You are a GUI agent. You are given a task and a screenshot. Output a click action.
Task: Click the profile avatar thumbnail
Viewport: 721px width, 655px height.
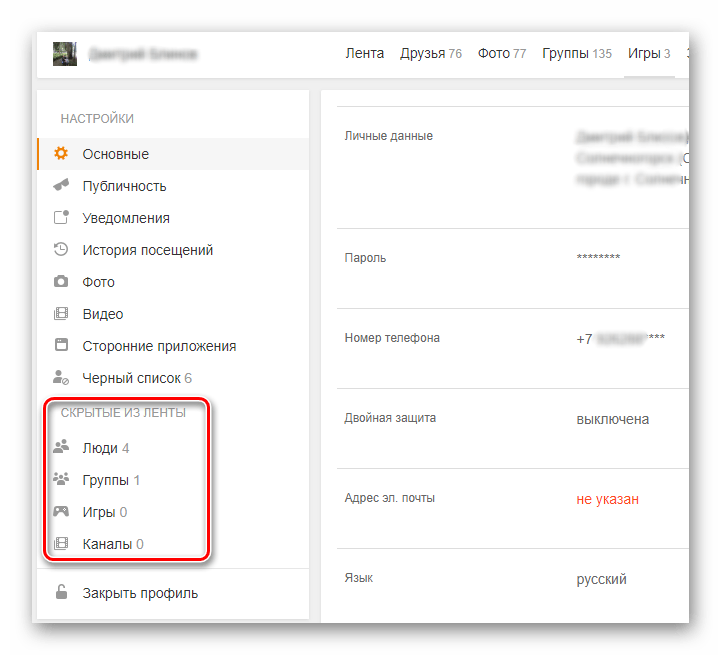[65, 54]
